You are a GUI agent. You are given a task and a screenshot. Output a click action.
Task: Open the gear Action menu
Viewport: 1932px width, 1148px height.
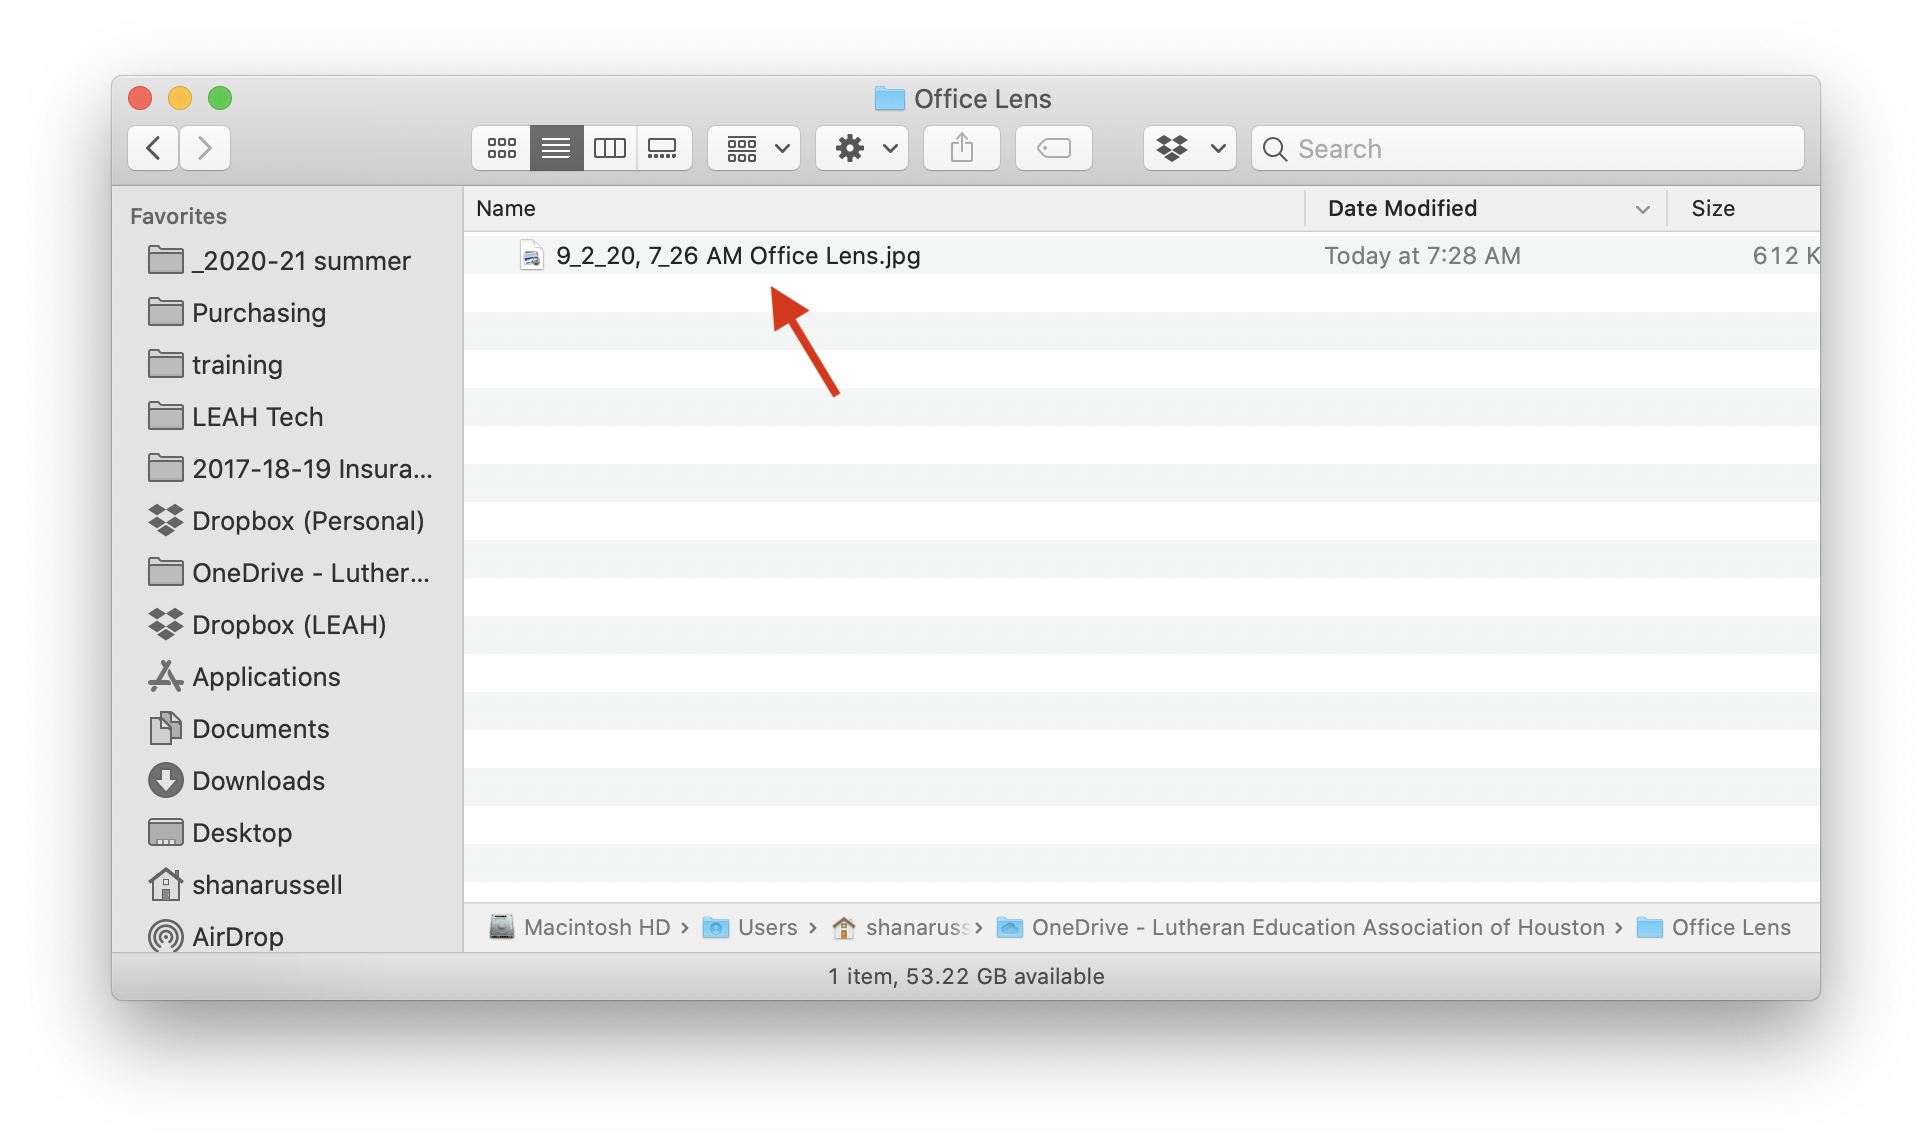click(862, 148)
